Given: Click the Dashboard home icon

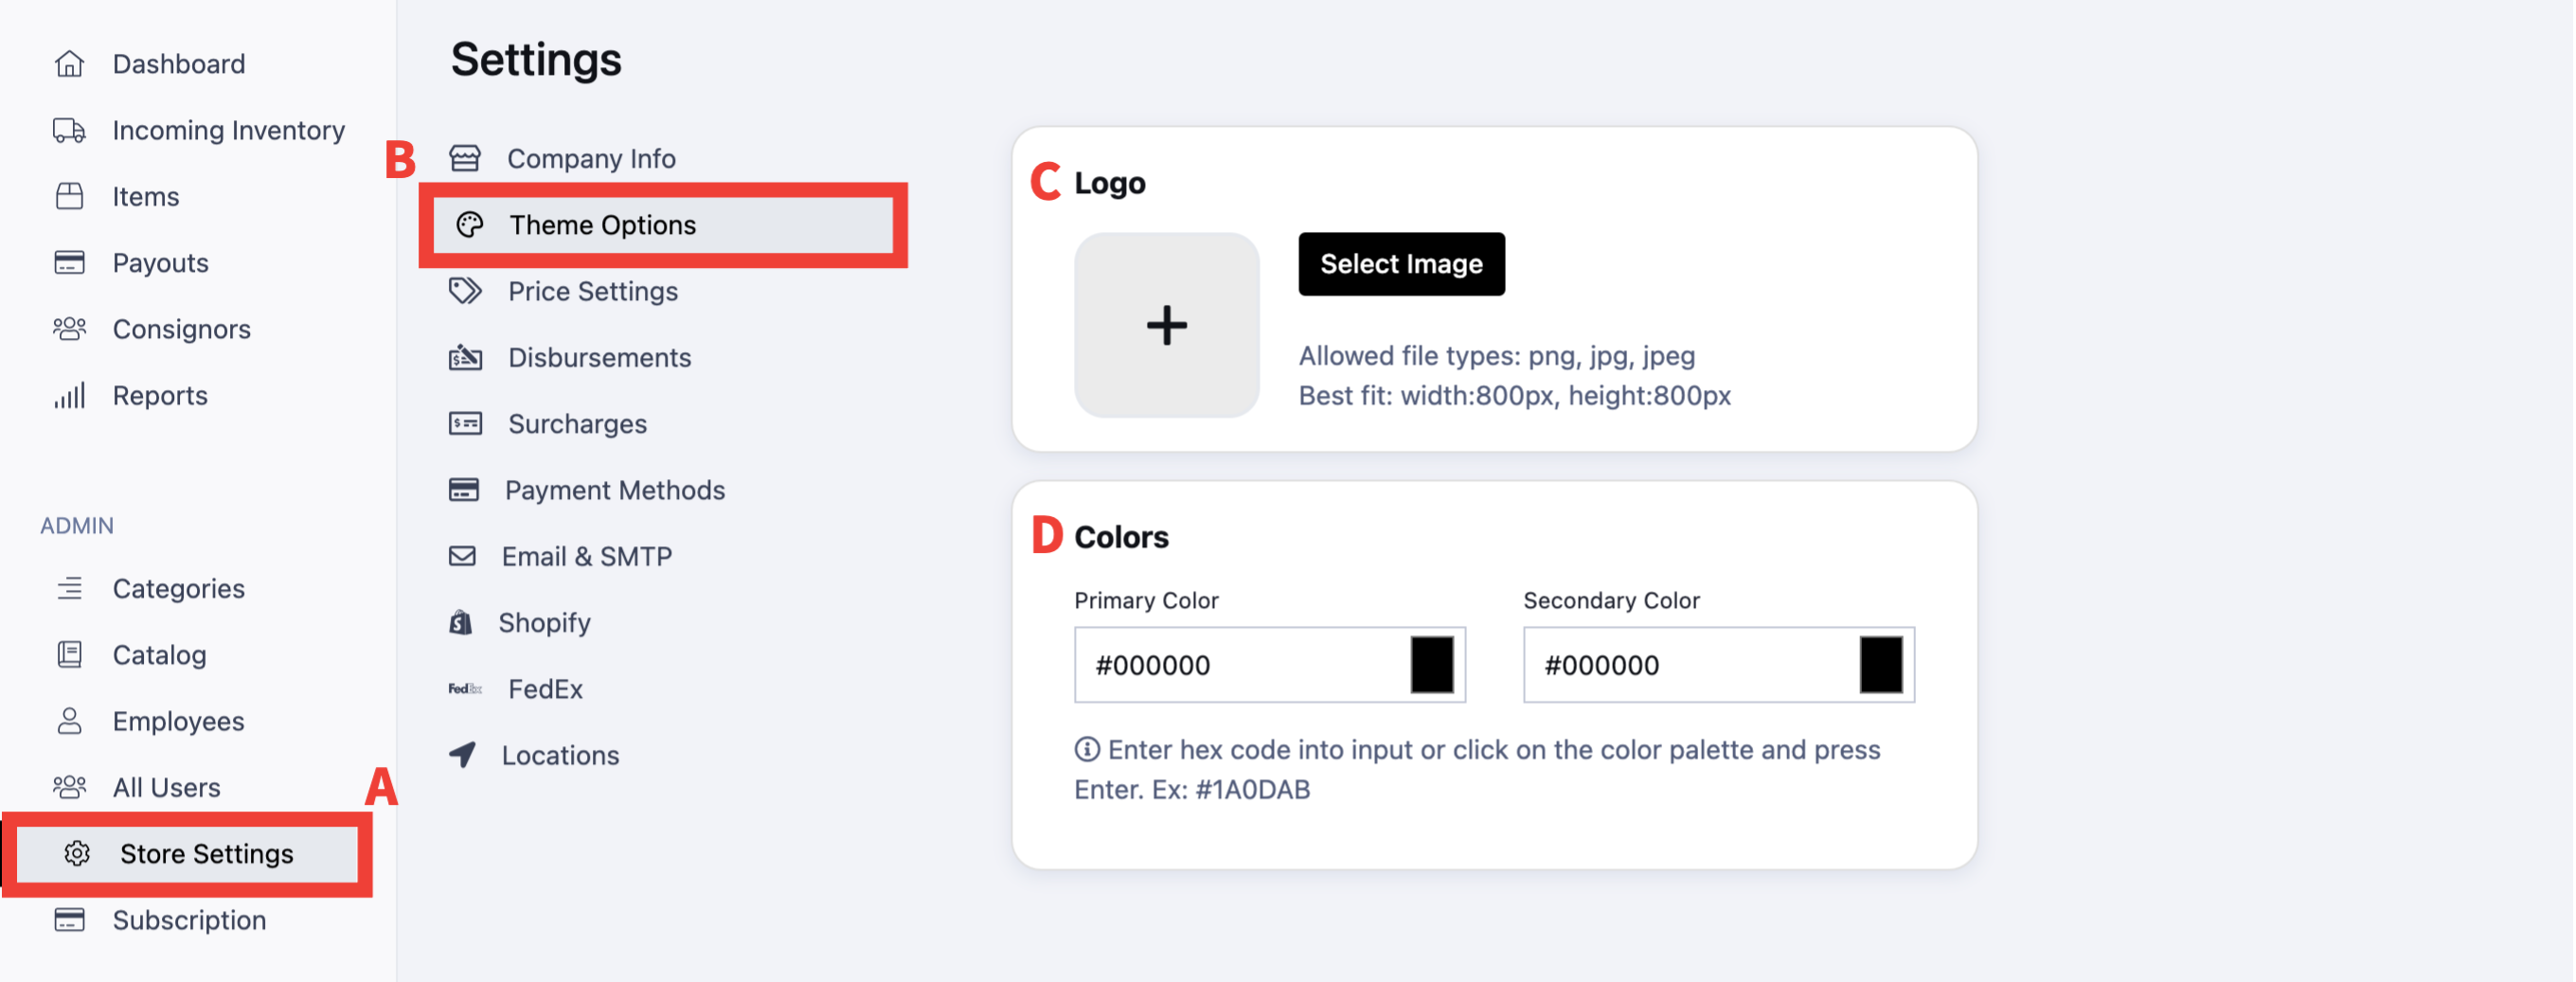Looking at the screenshot, I should [x=69, y=64].
